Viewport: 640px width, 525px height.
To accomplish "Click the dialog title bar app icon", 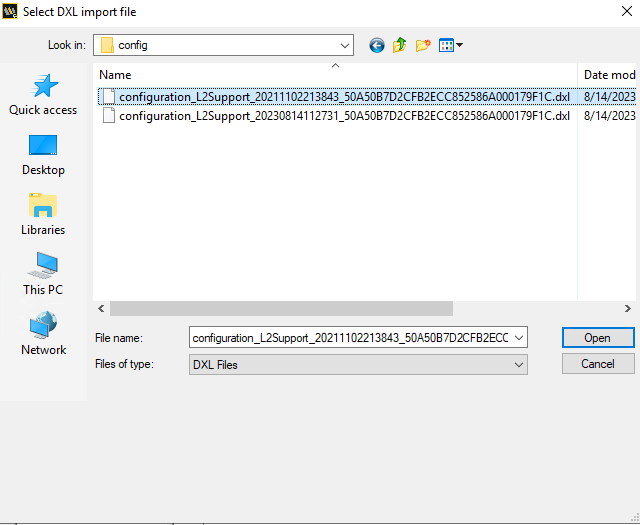I will 10,11.
